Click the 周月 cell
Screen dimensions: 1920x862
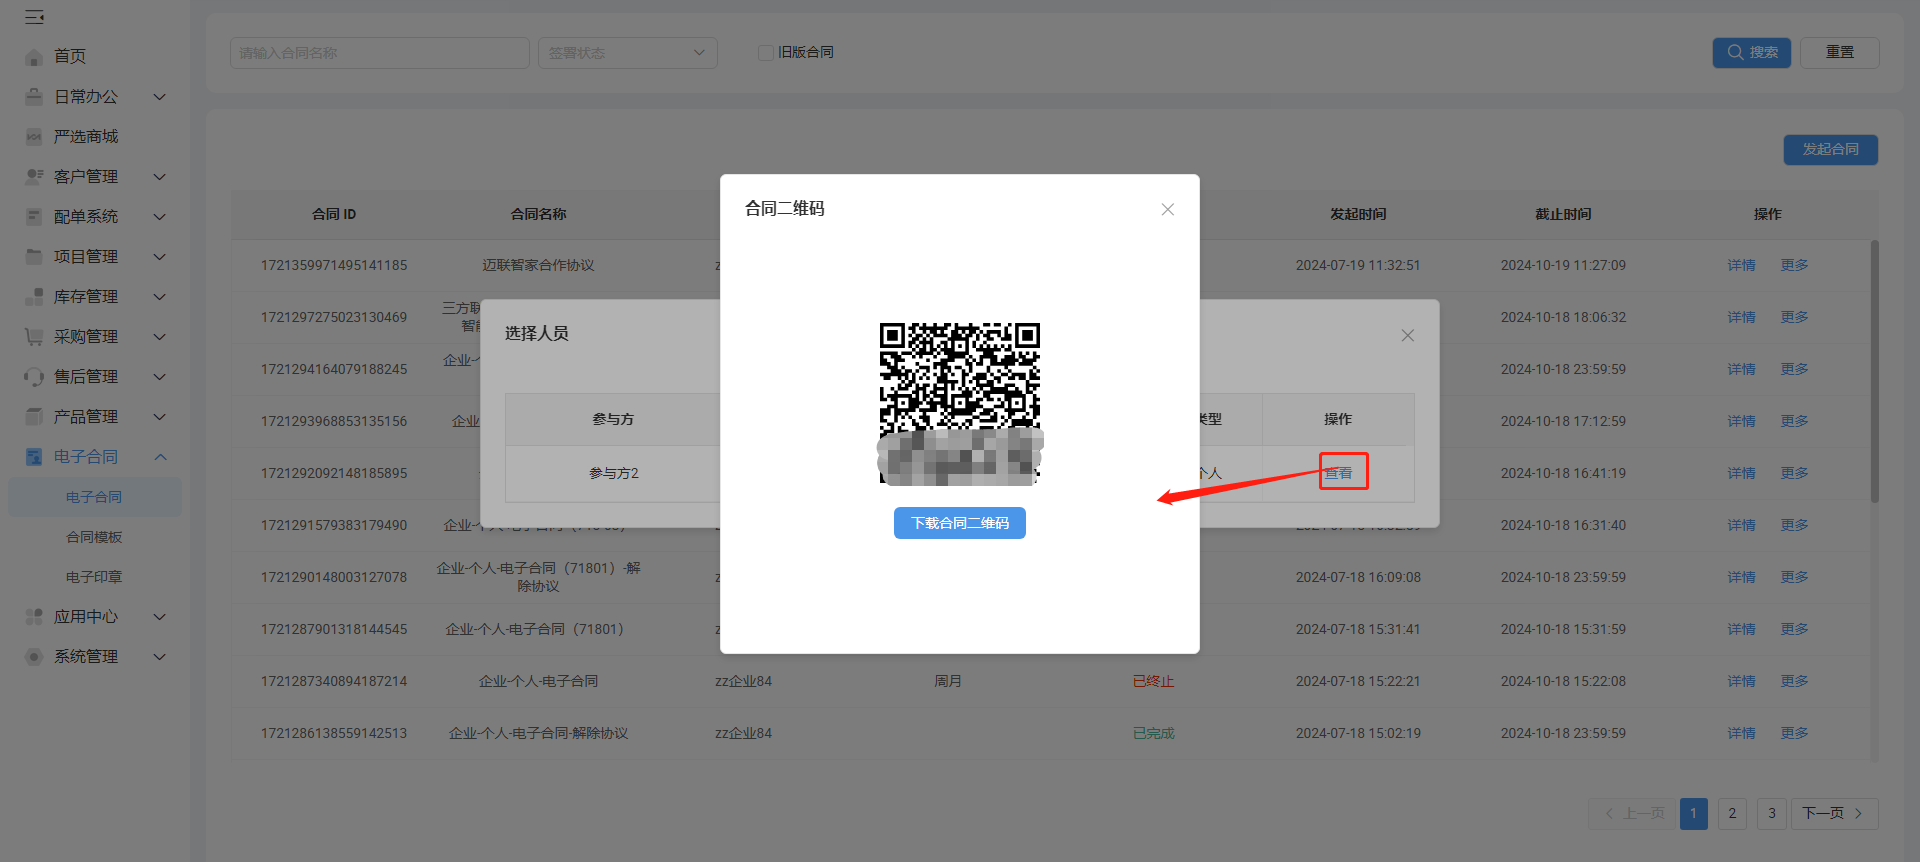click(x=948, y=681)
